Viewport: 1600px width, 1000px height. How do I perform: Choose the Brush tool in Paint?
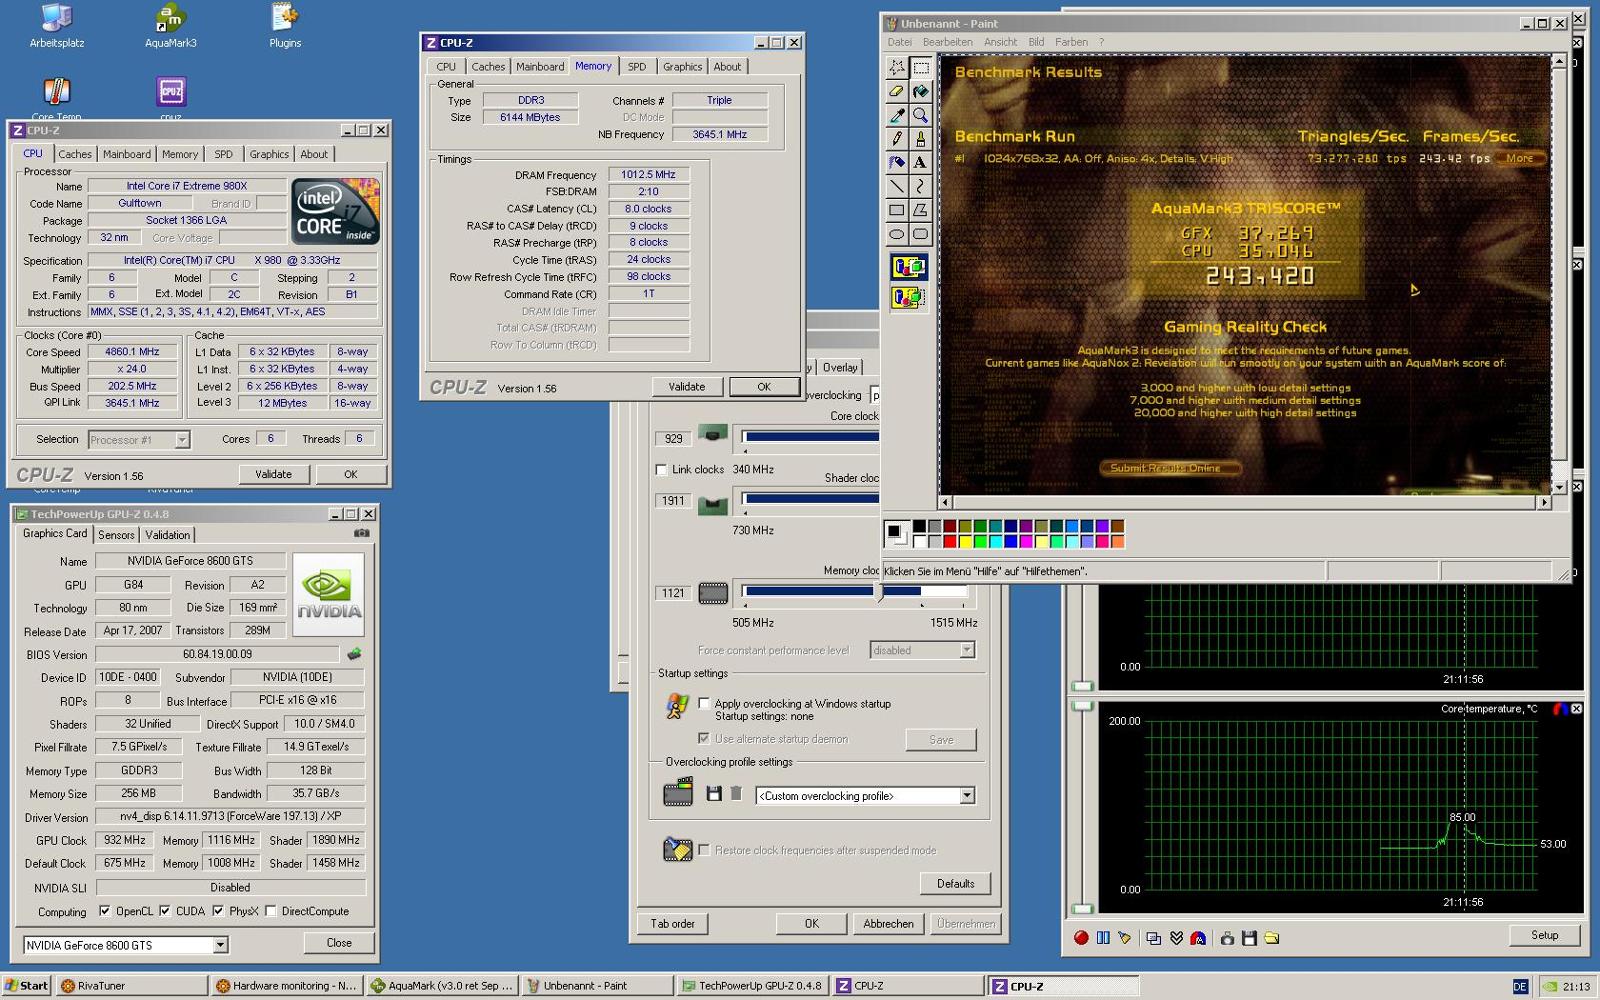(921, 139)
